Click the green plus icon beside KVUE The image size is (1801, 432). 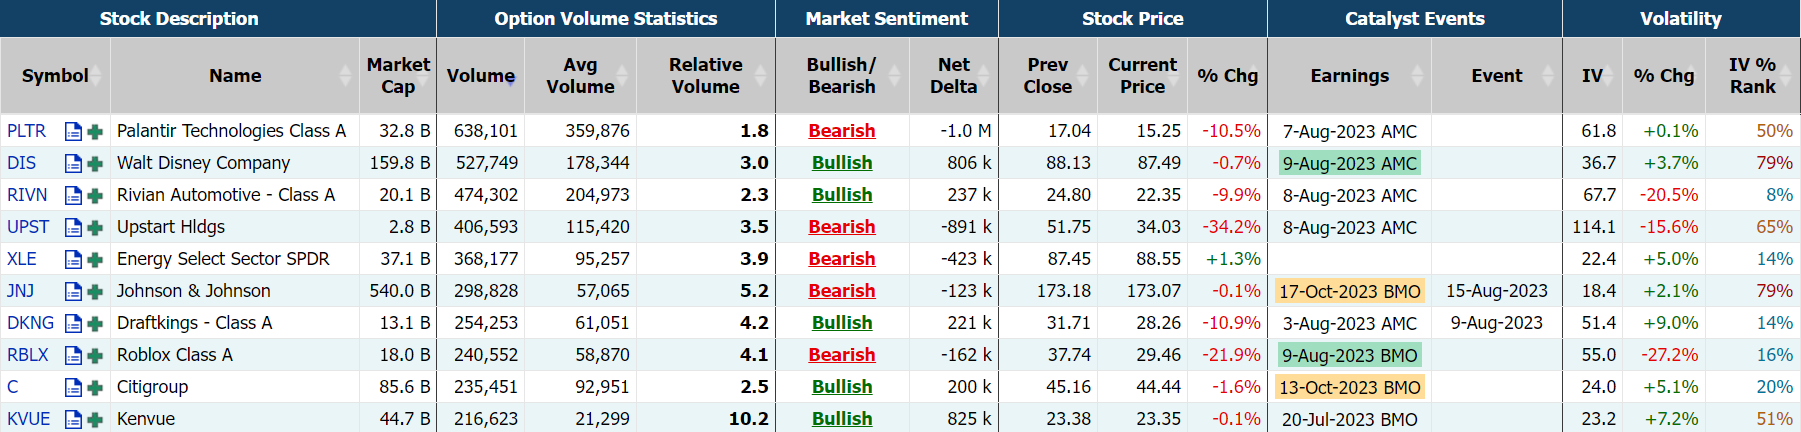(x=95, y=419)
